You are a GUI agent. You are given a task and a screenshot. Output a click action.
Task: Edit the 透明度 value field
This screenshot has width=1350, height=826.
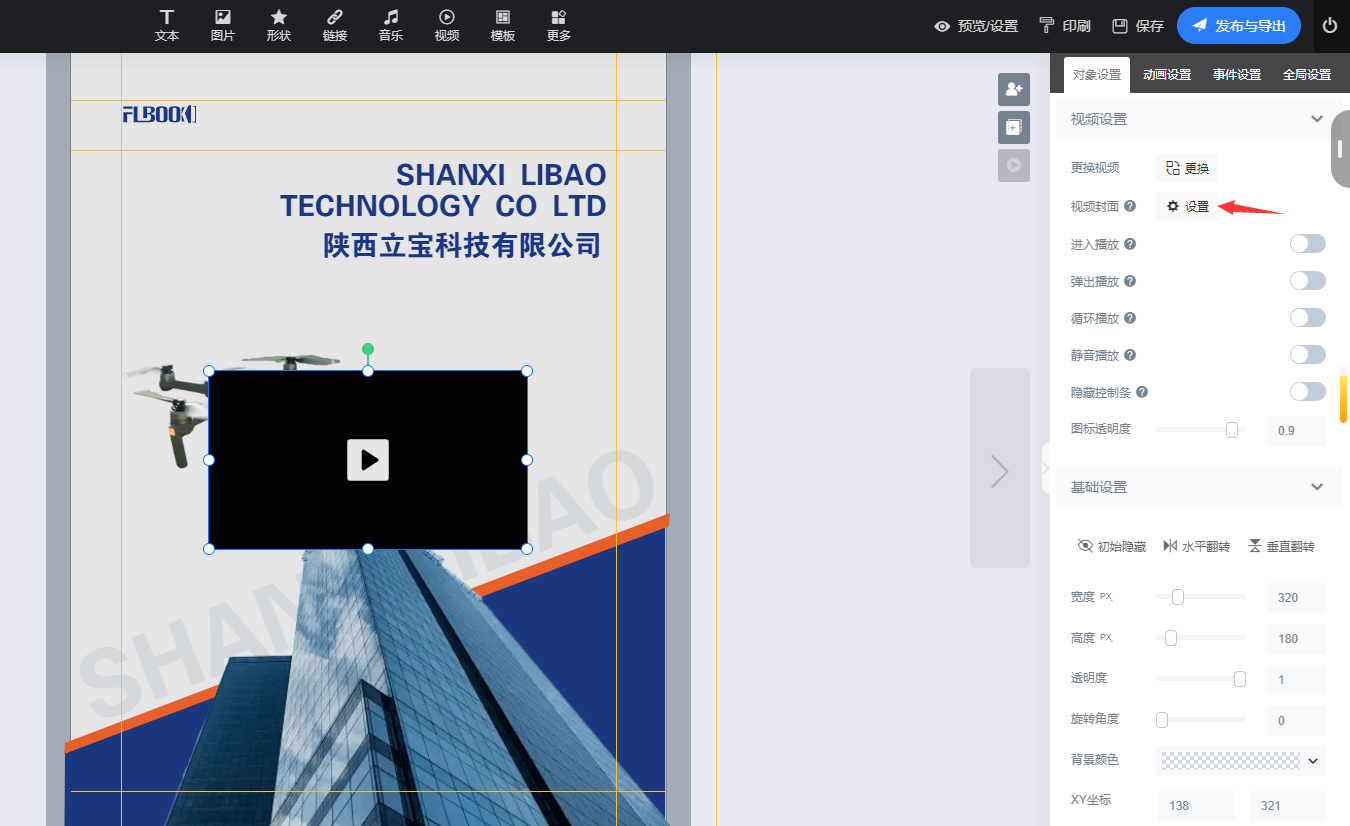pyautogui.click(x=1296, y=680)
